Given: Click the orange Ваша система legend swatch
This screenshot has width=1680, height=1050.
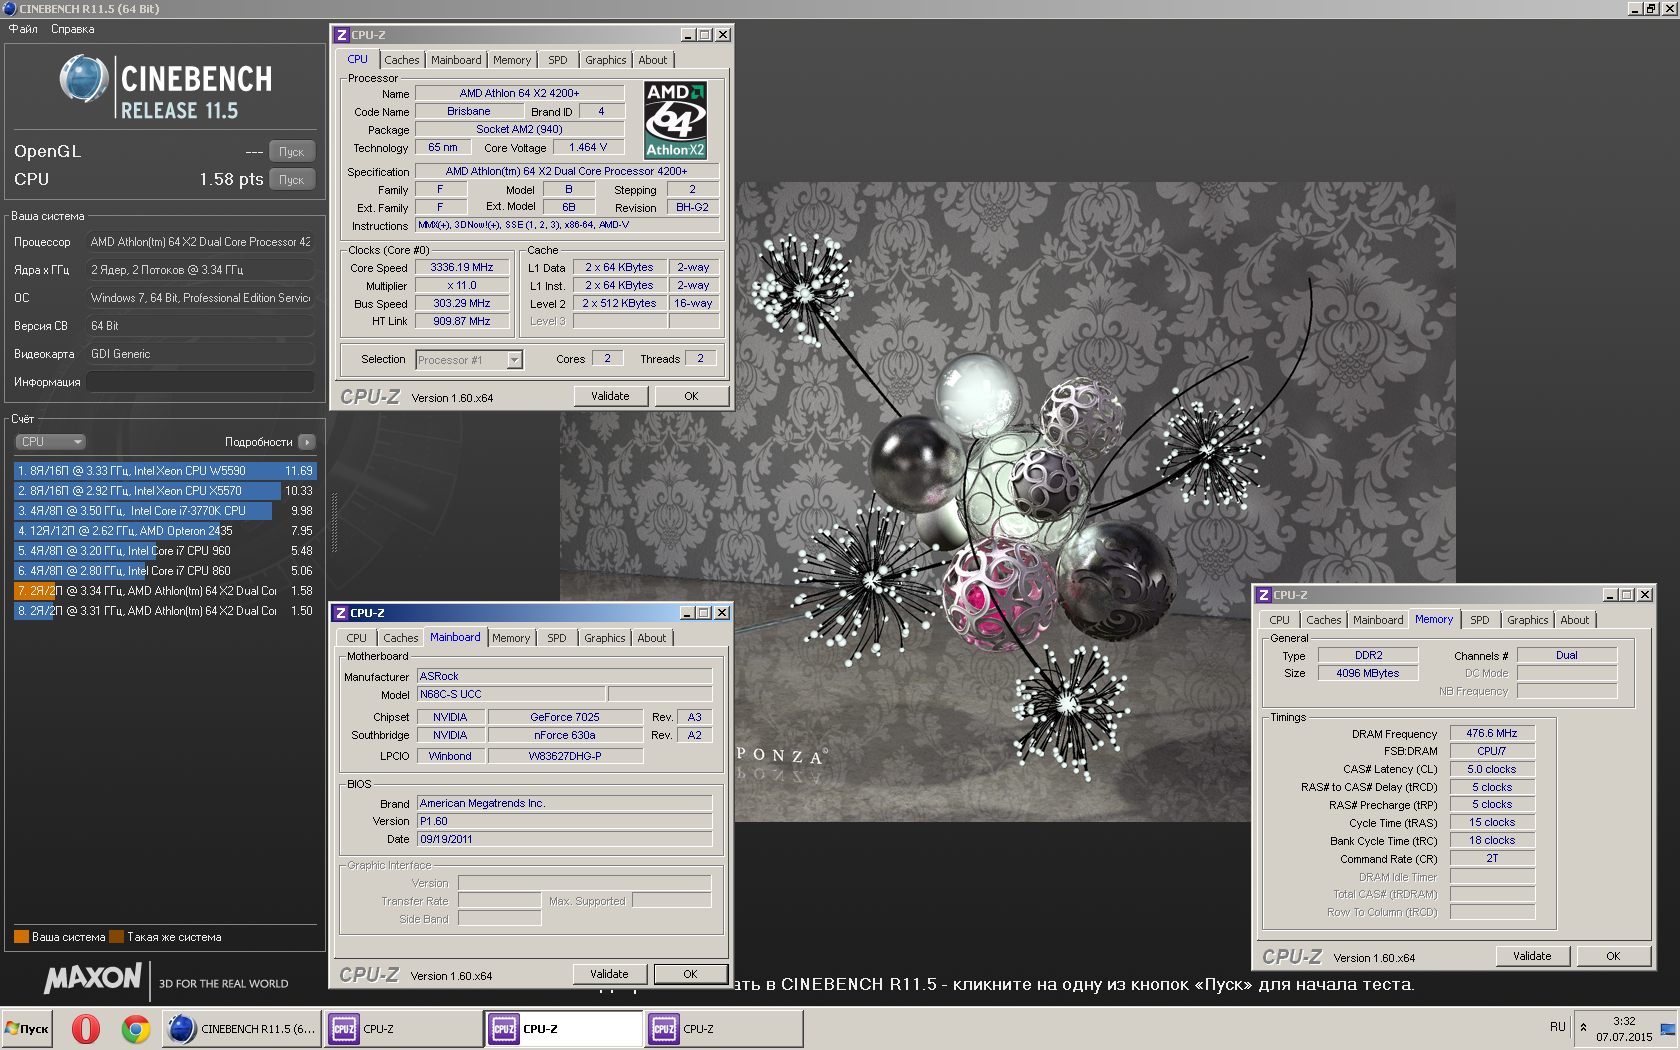Looking at the screenshot, I should tap(21, 937).
